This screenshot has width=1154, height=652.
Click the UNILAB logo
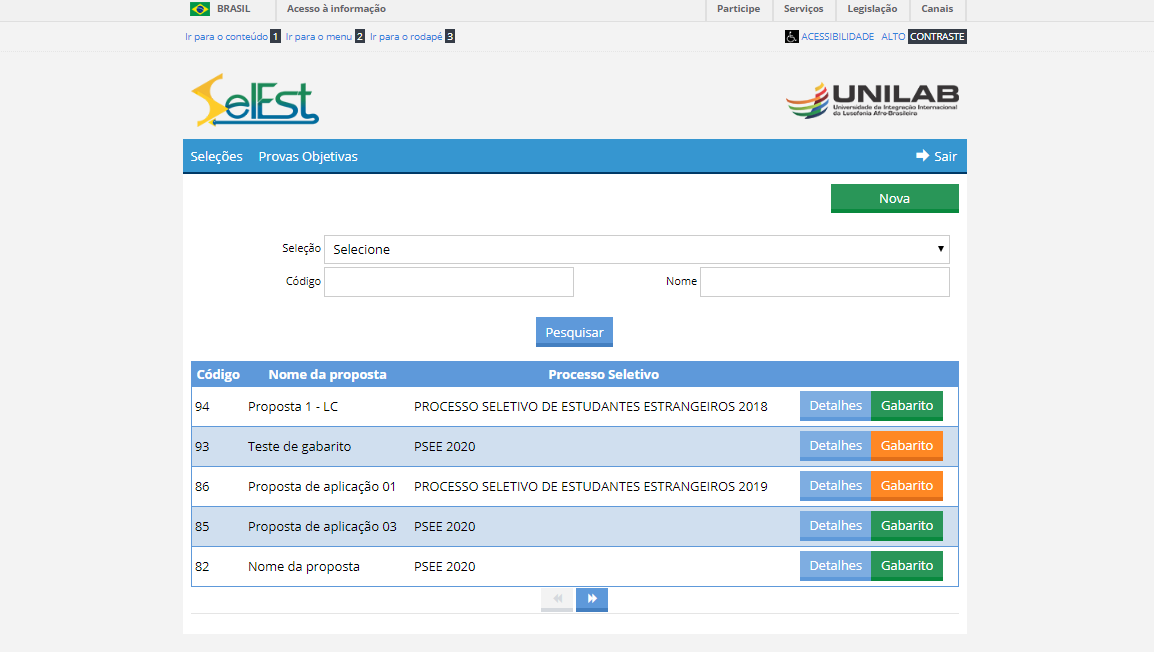[871, 100]
